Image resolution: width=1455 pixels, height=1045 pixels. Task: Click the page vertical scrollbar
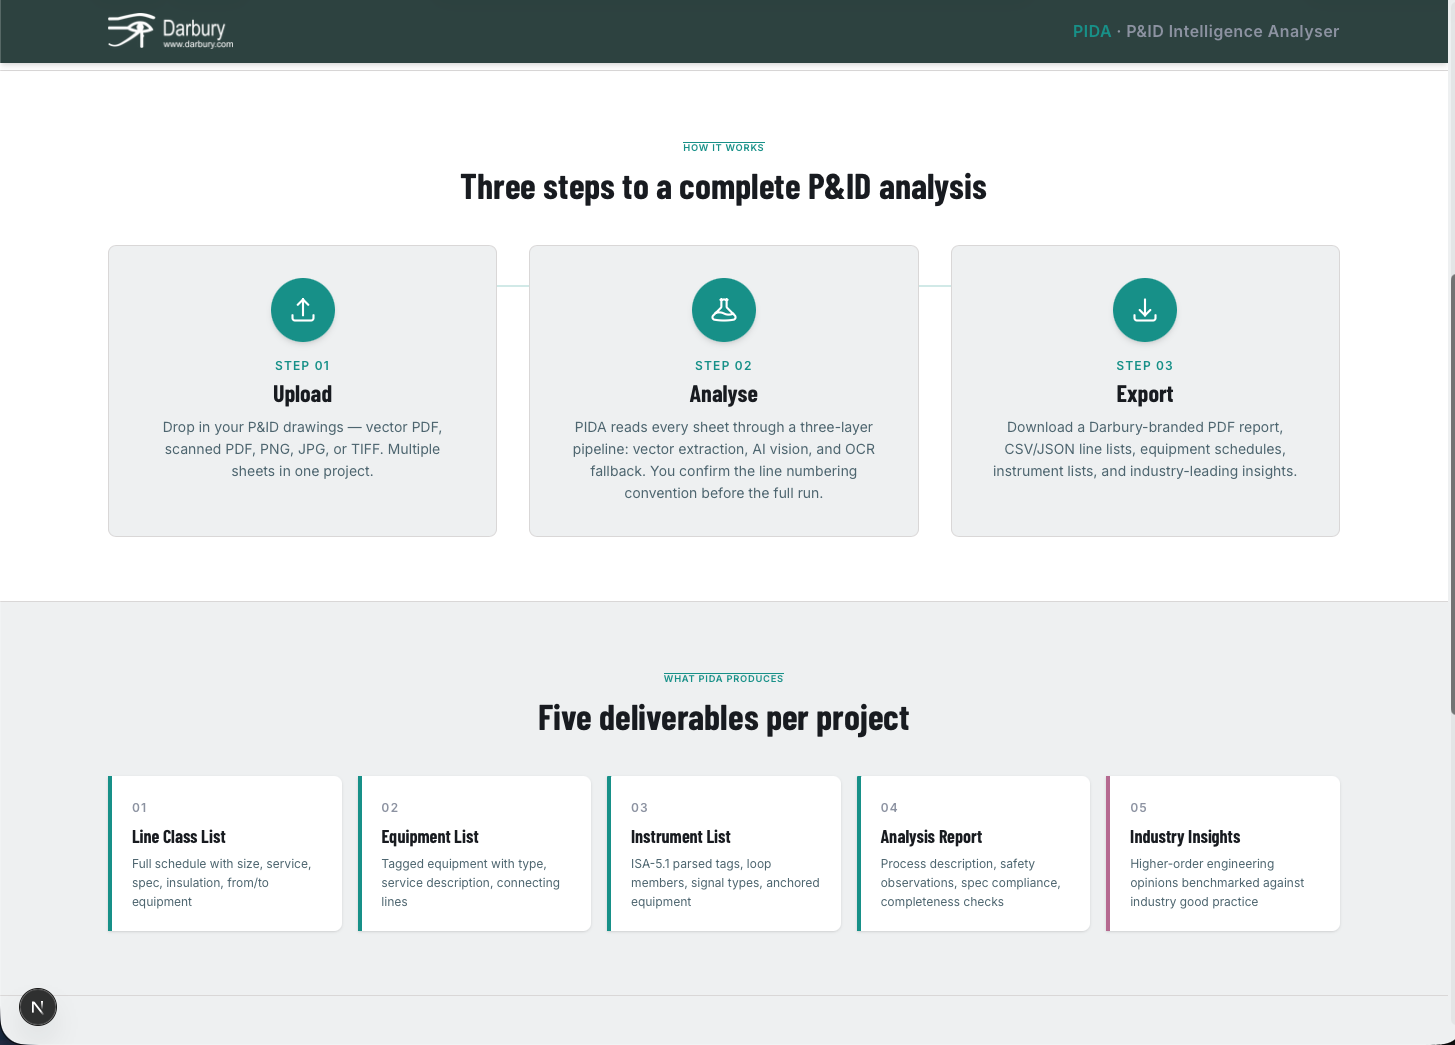(1451, 493)
